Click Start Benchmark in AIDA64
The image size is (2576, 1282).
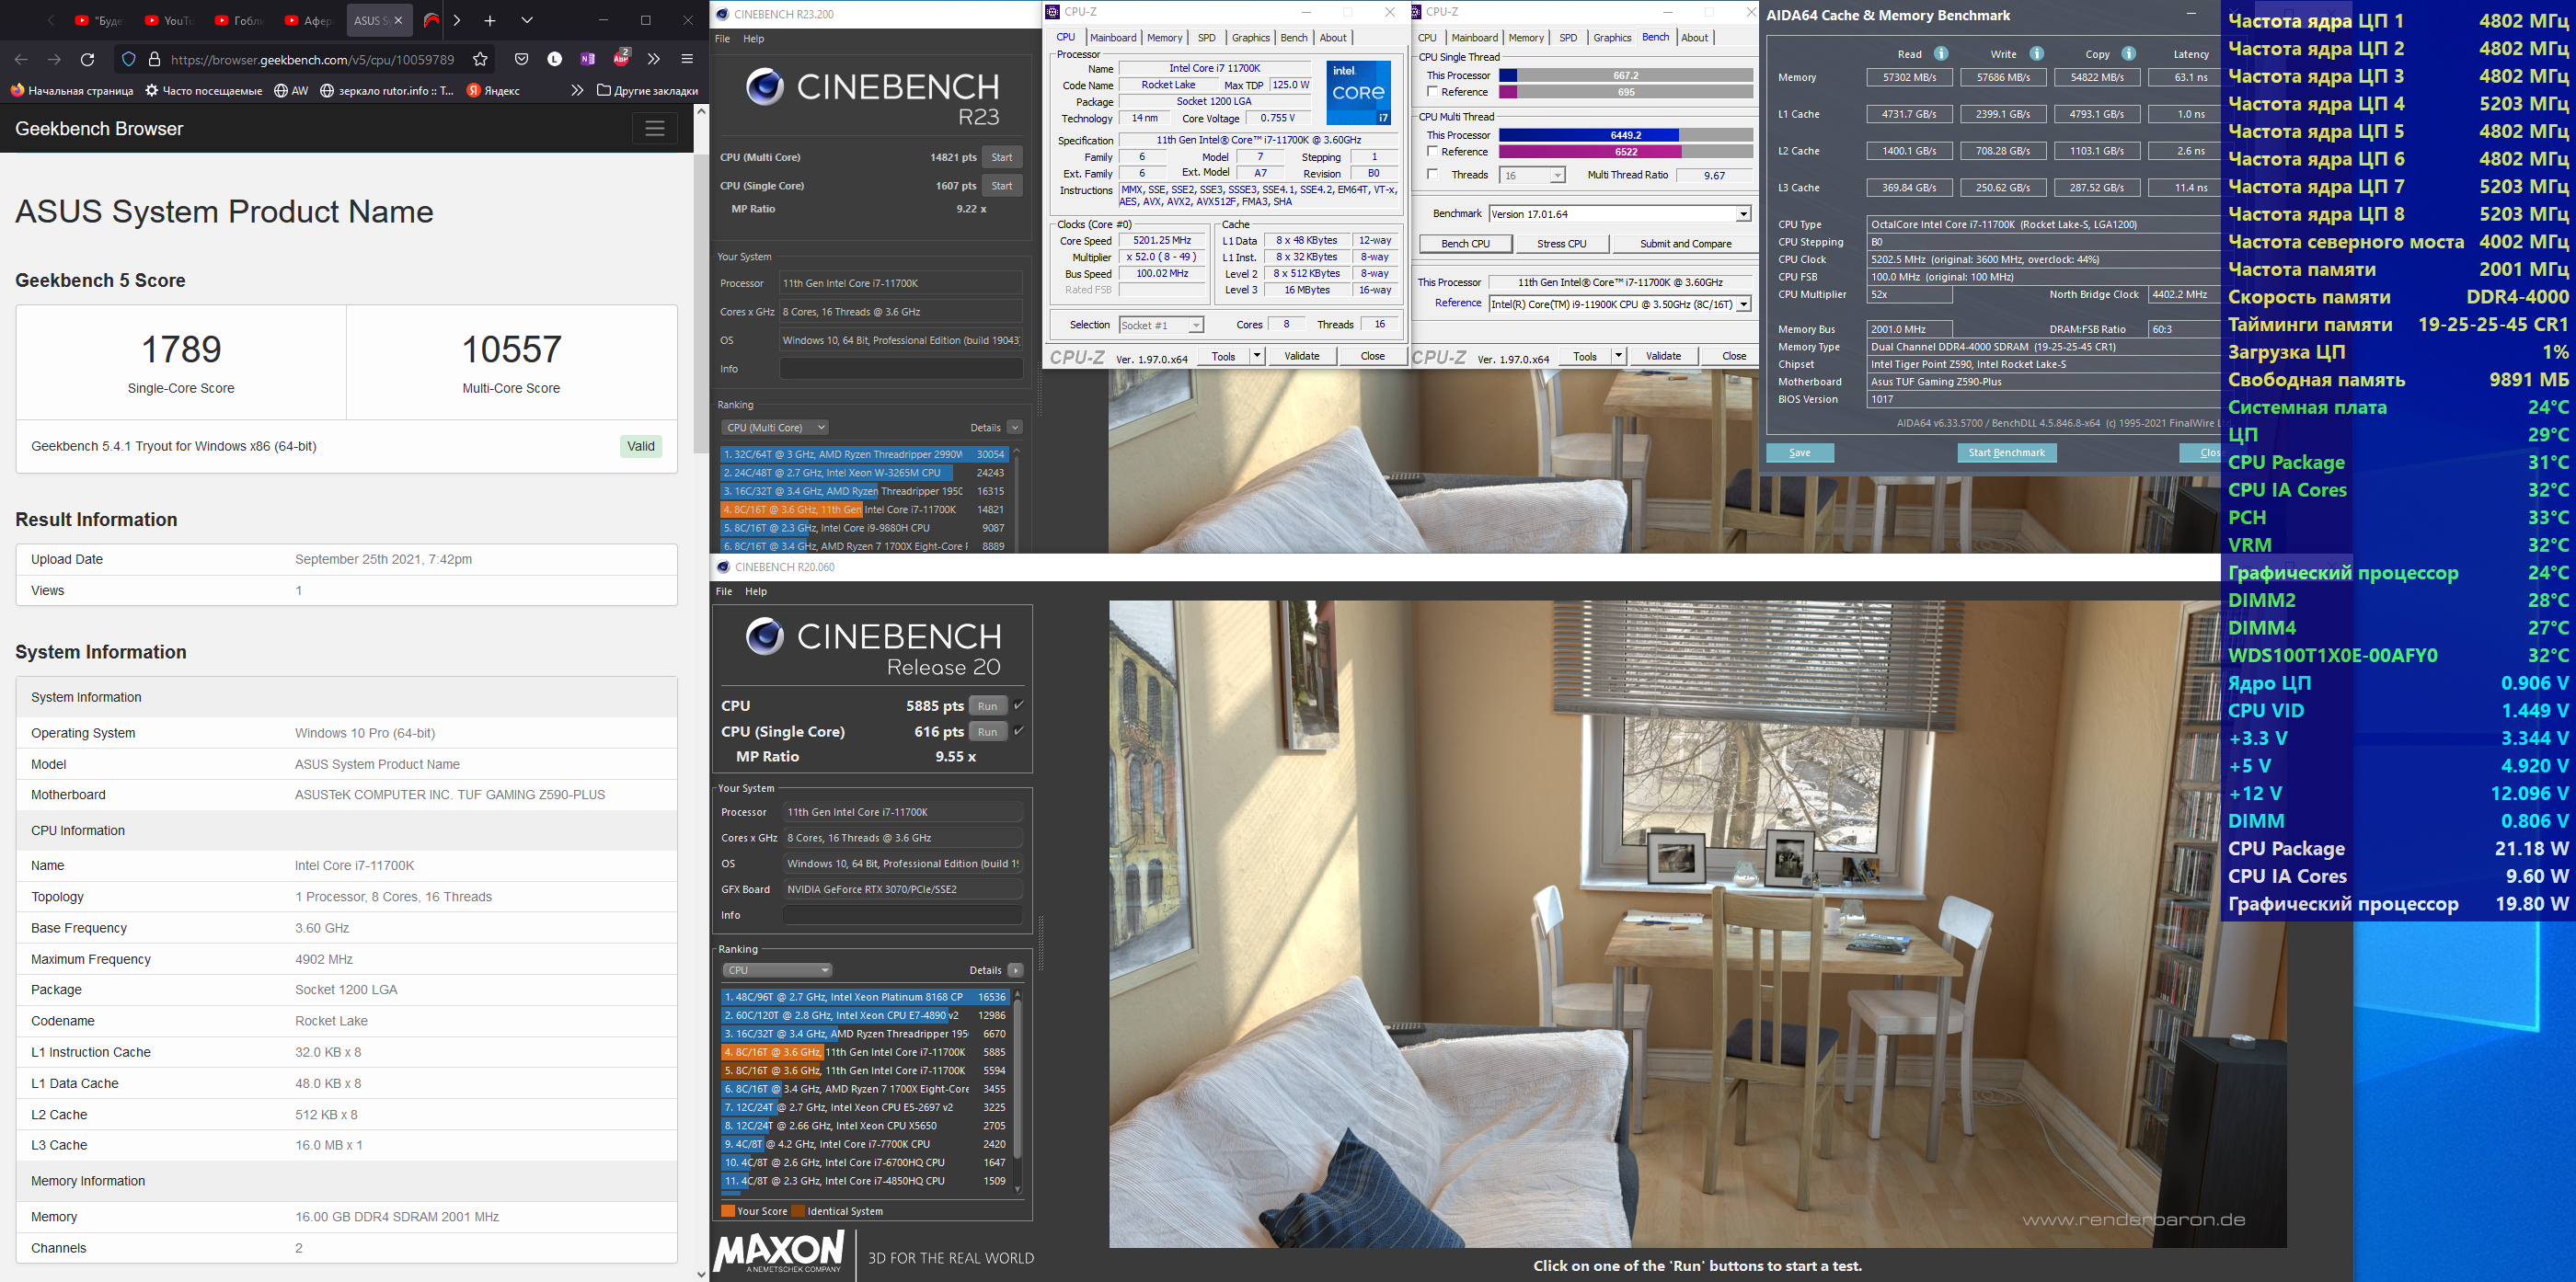coord(2006,453)
